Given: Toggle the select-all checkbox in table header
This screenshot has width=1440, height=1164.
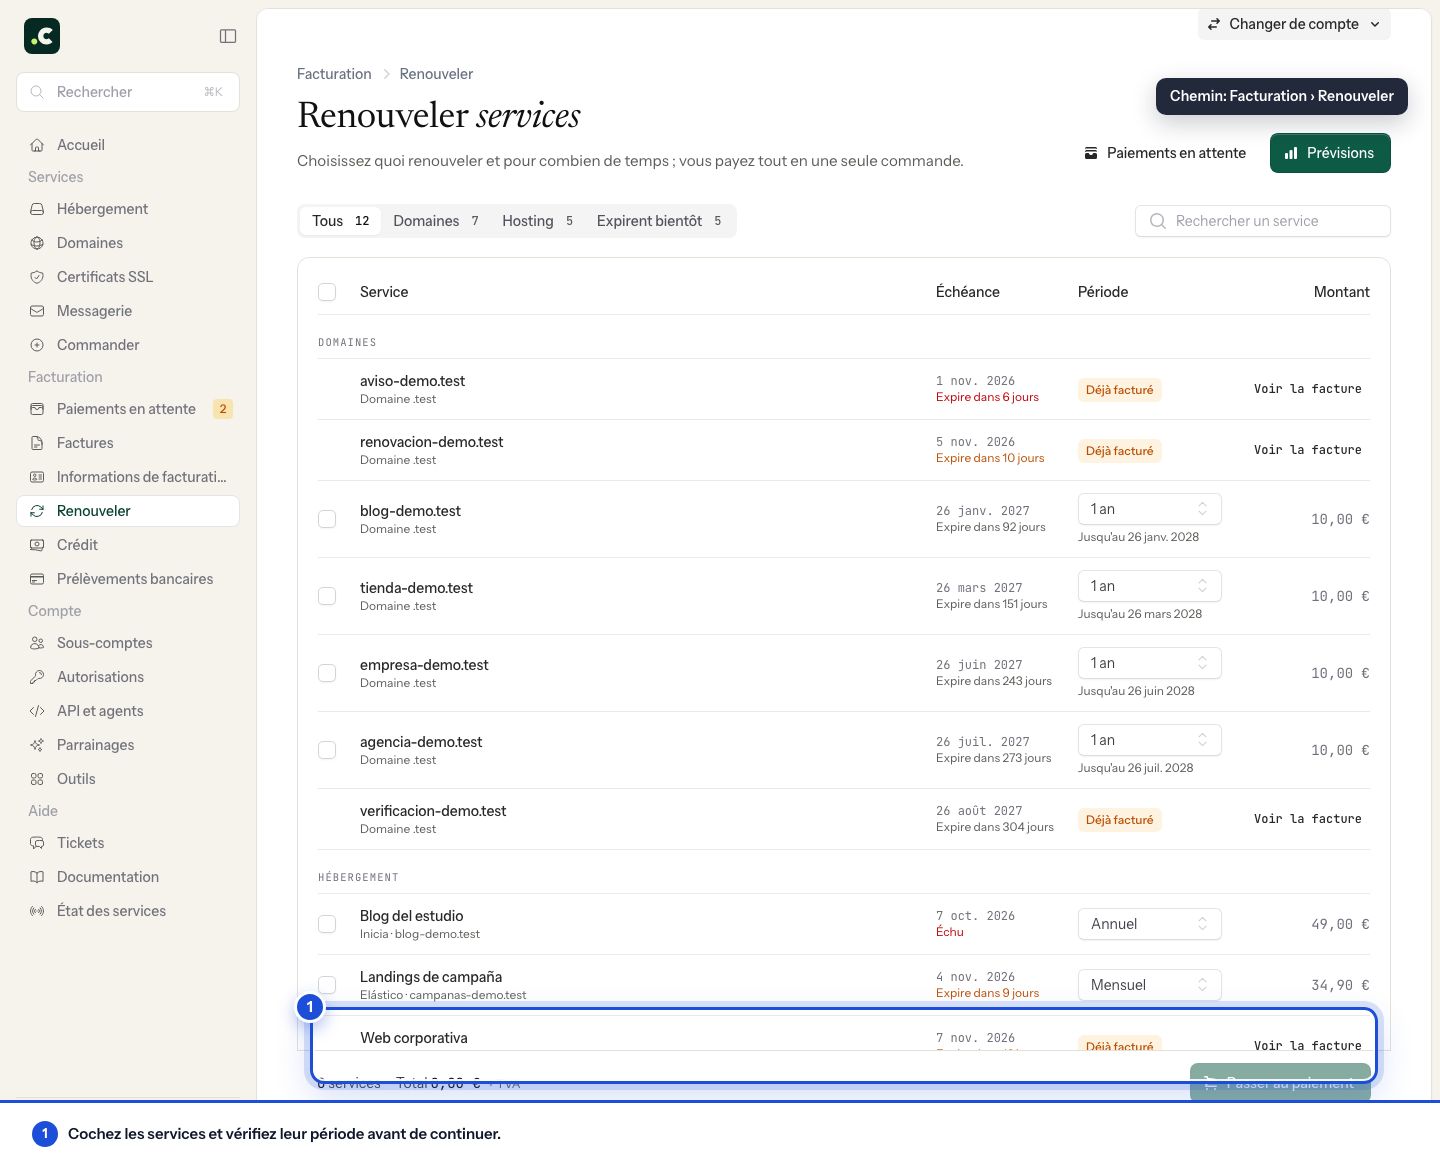Looking at the screenshot, I should (327, 292).
